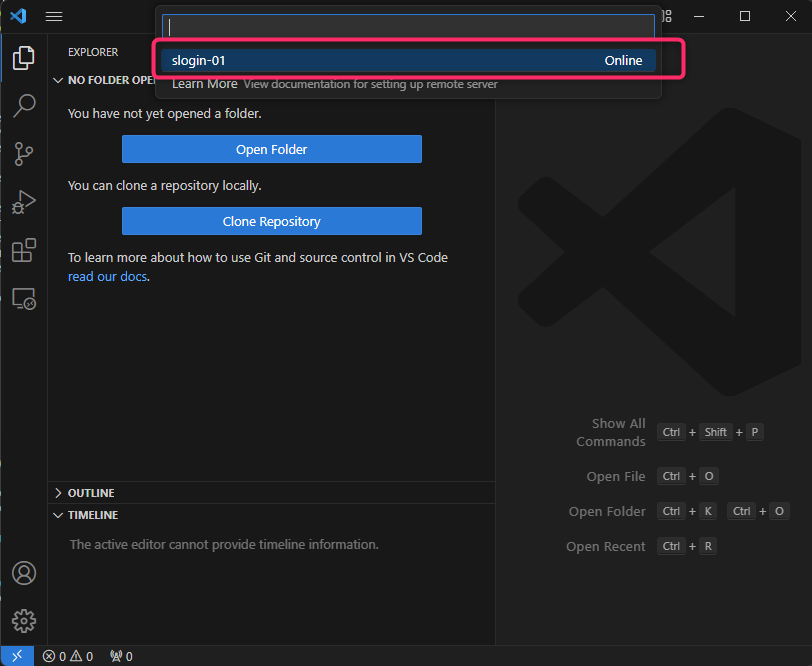Follow the read our docs link
This screenshot has width=812, height=666.
coord(107,277)
